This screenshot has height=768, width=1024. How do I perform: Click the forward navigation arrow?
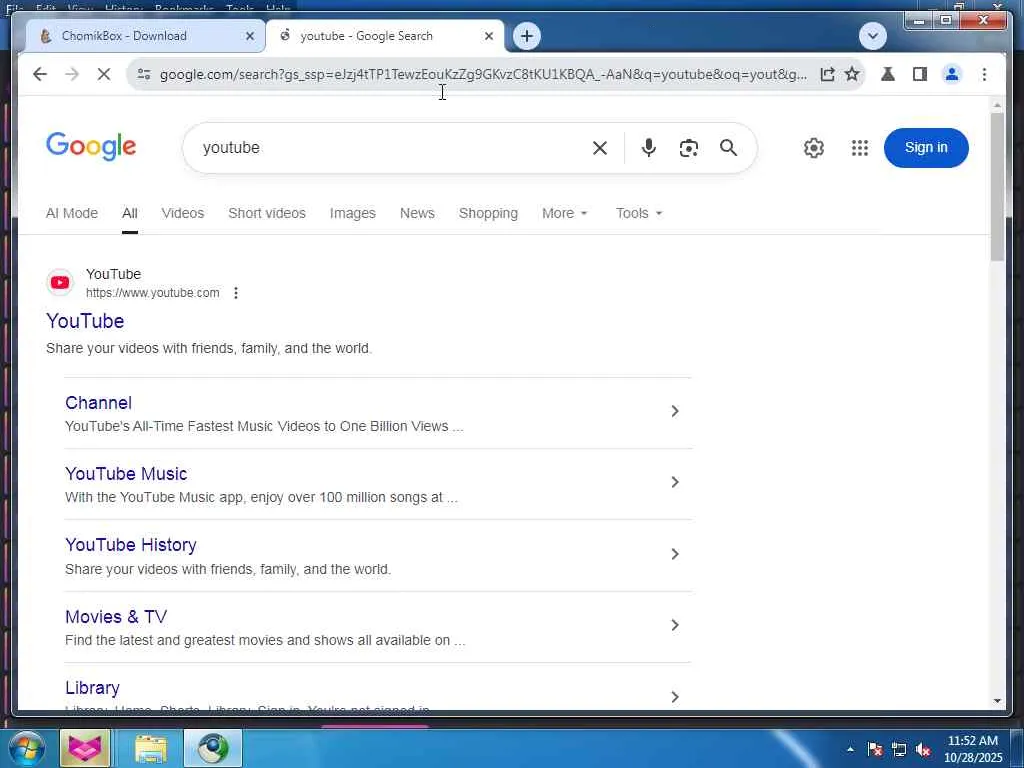tap(72, 74)
